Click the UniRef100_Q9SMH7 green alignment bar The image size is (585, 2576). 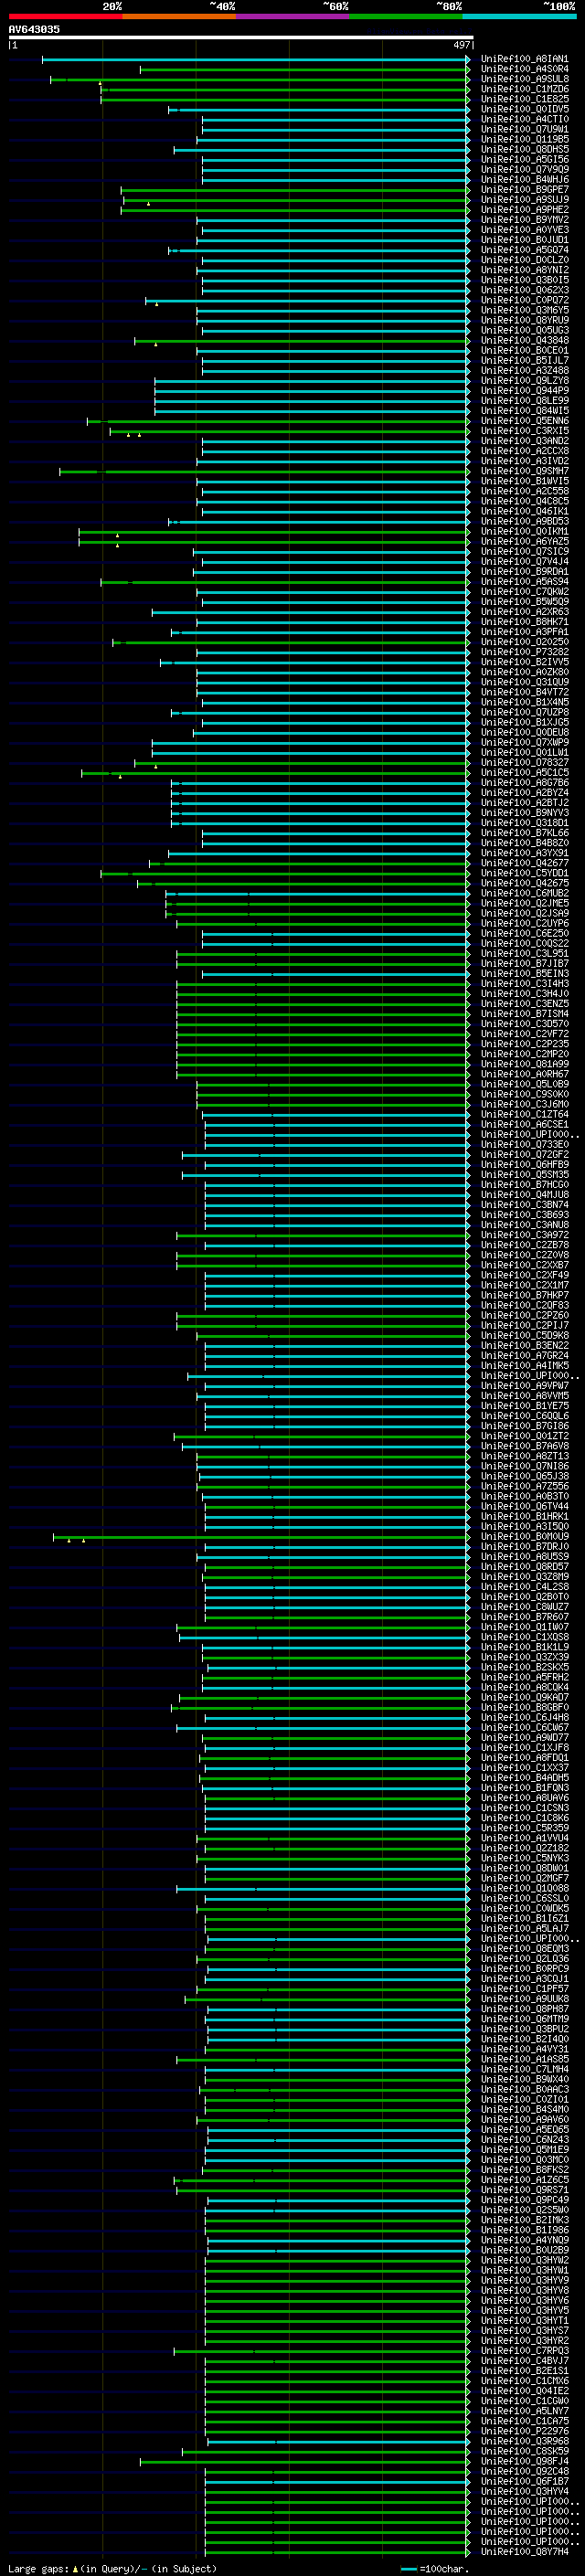pyautogui.click(x=264, y=471)
